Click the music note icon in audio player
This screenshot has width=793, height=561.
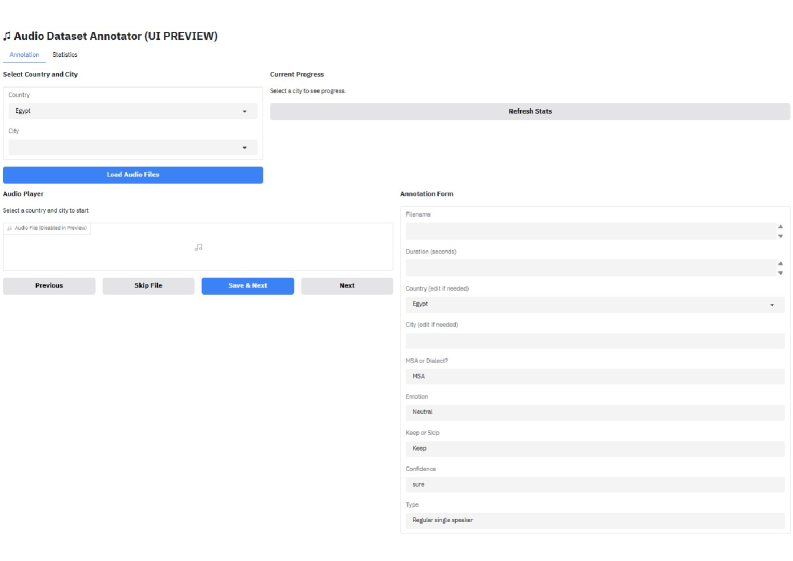(198, 247)
